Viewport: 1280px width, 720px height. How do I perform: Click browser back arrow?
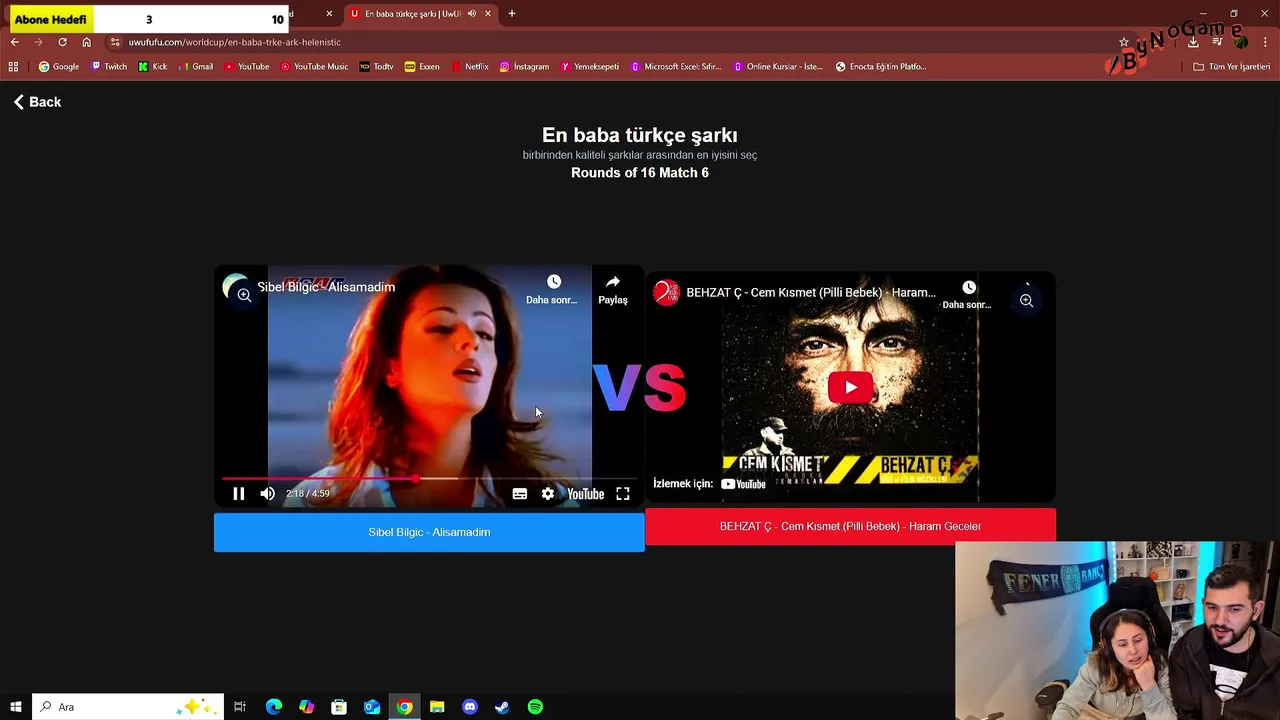(x=14, y=42)
